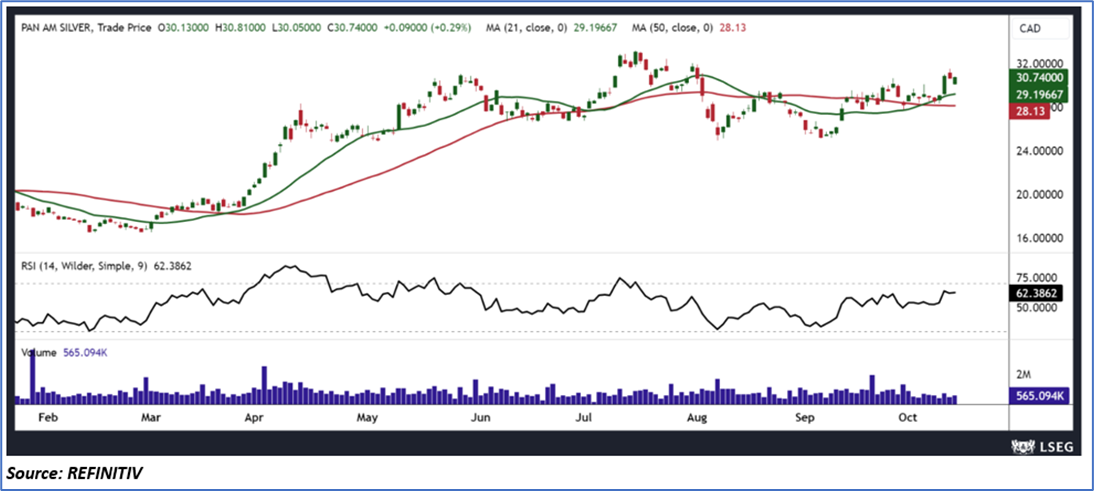Click the Jun time axis label
The image size is (1094, 491).
point(479,418)
